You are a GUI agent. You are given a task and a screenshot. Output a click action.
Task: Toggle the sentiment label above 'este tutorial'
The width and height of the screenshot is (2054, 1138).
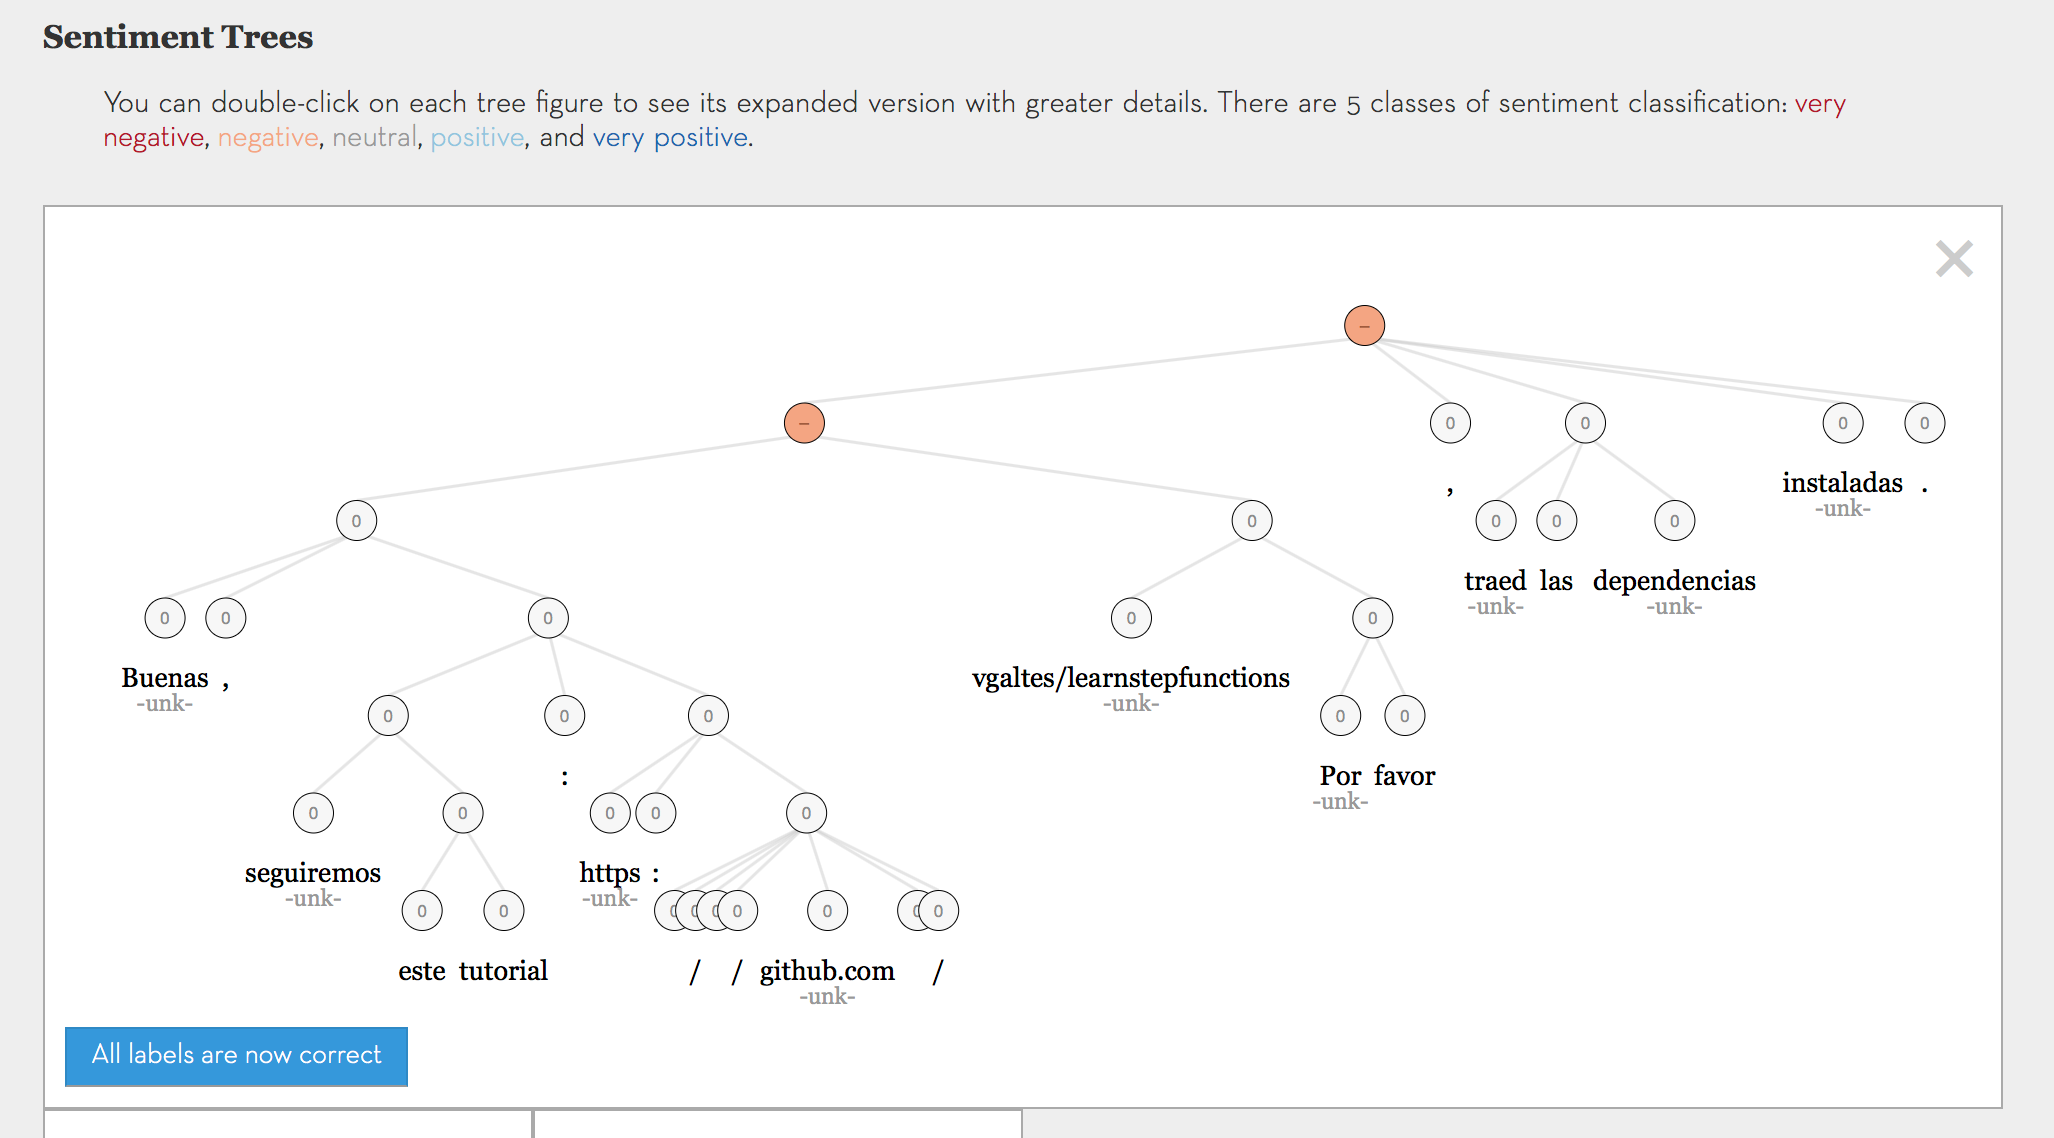click(x=462, y=812)
